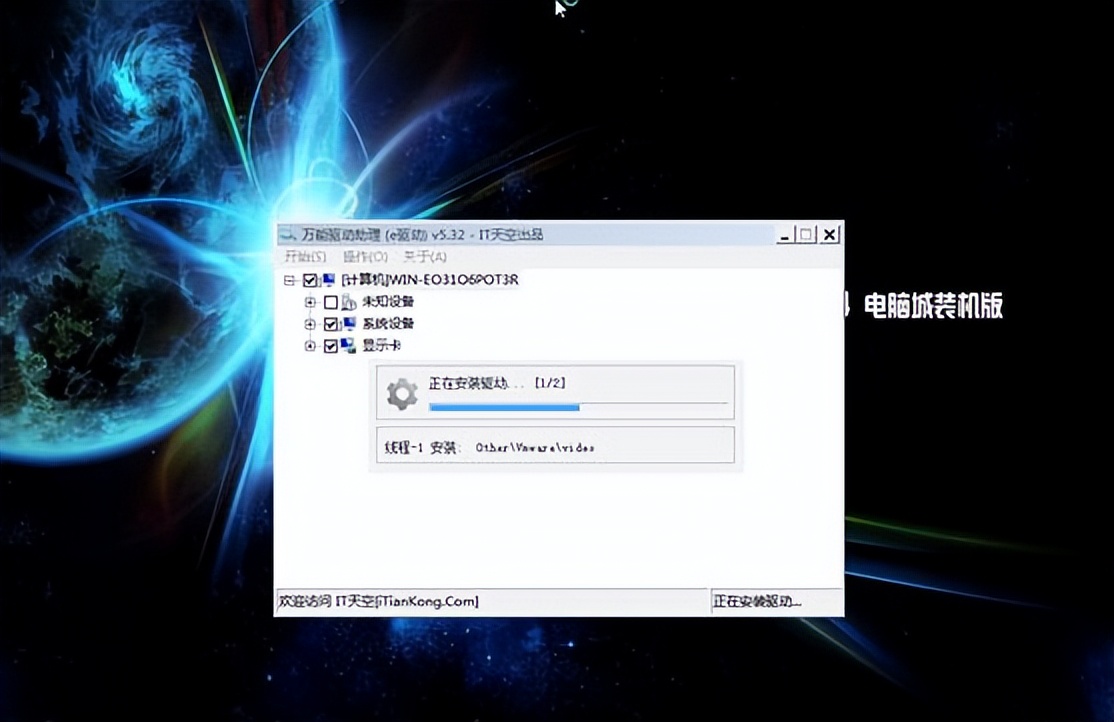Uncheck the root computer checkbox

pos(310,280)
